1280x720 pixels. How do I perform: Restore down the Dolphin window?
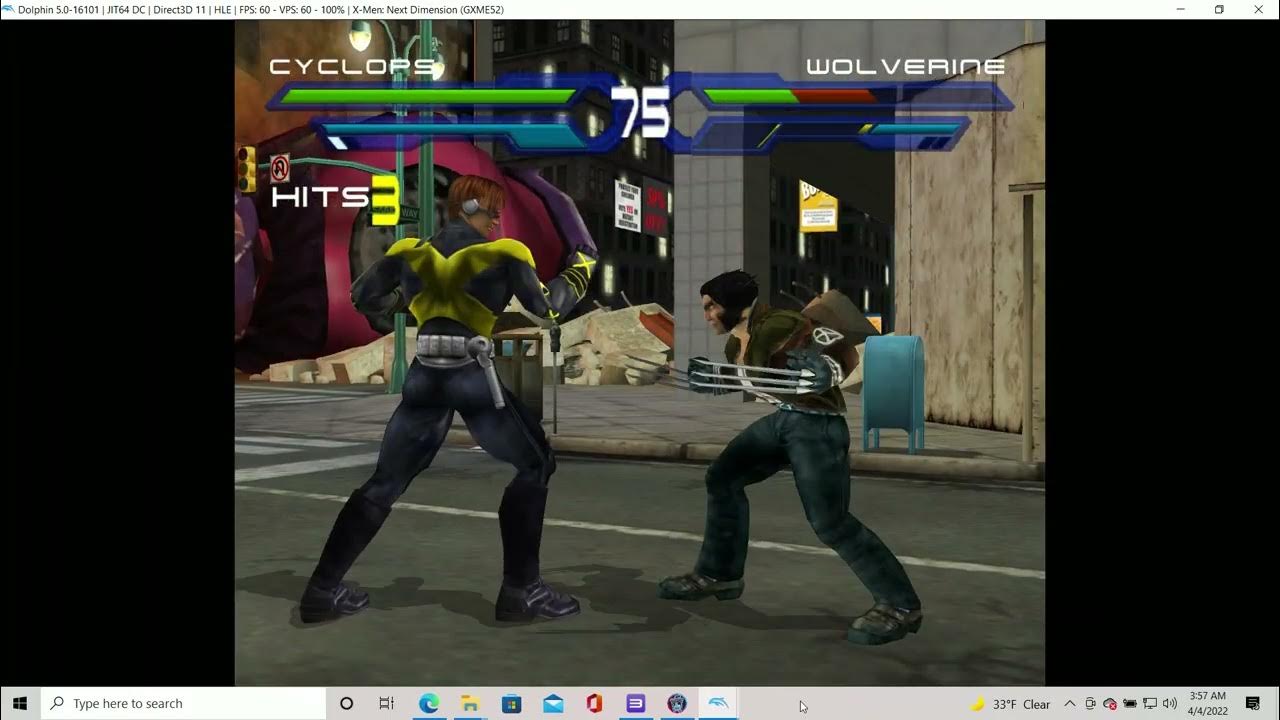pyautogui.click(x=1219, y=9)
